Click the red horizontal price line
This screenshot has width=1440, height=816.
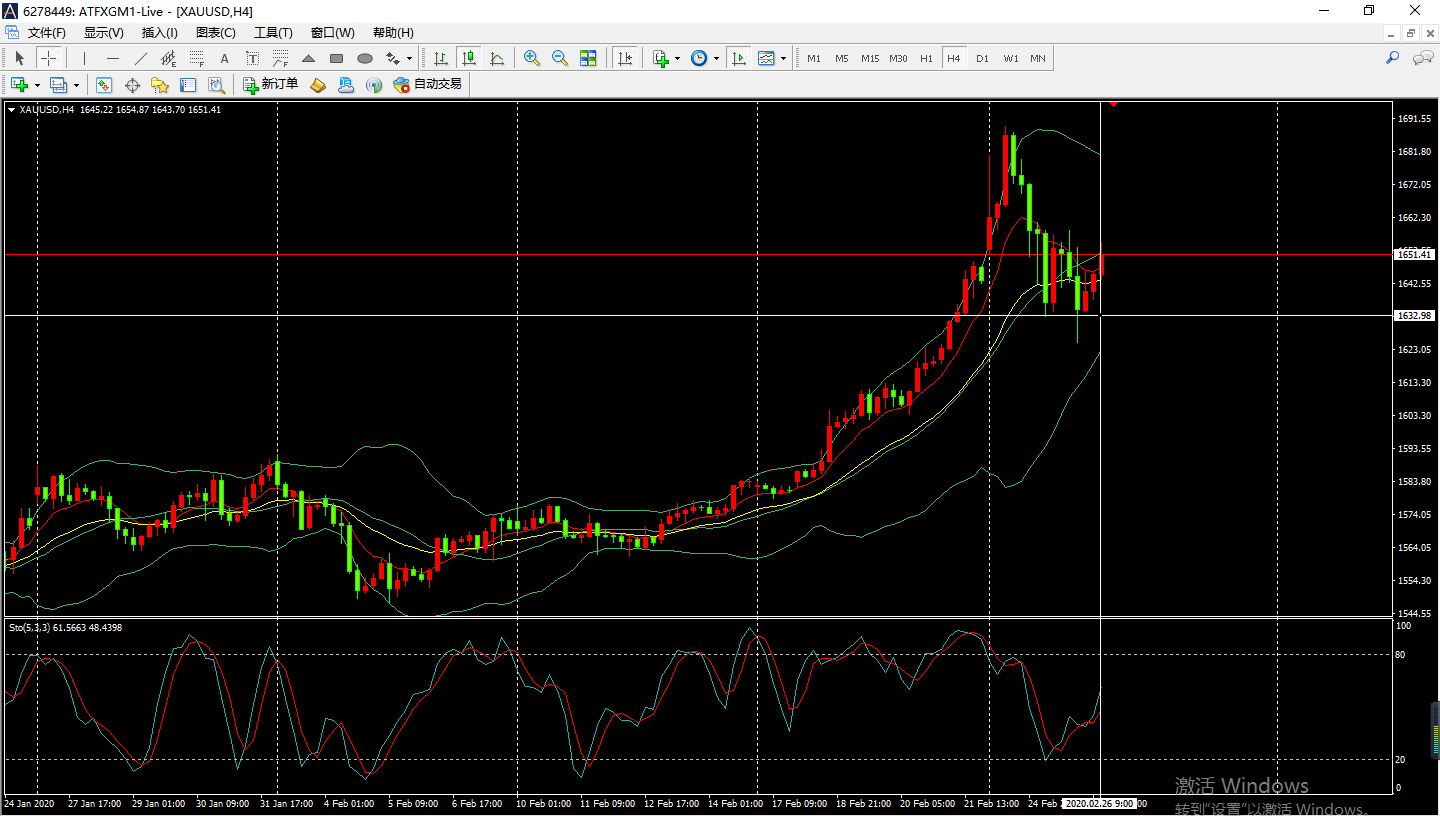point(600,255)
